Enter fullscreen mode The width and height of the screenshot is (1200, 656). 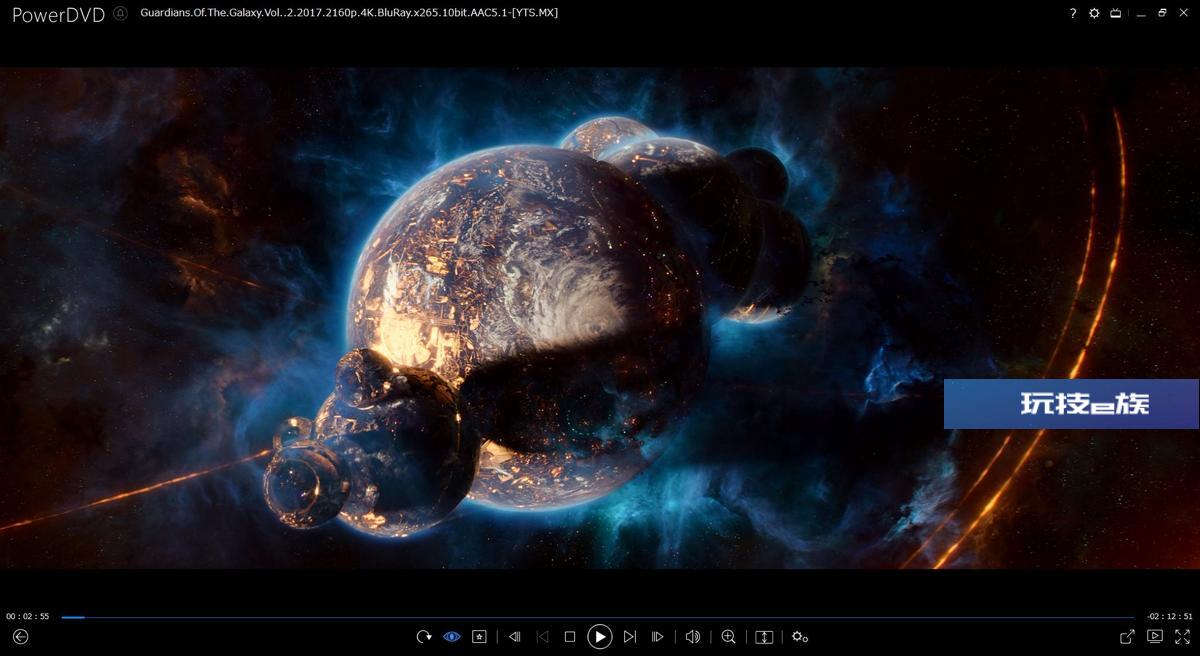click(x=1182, y=637)
